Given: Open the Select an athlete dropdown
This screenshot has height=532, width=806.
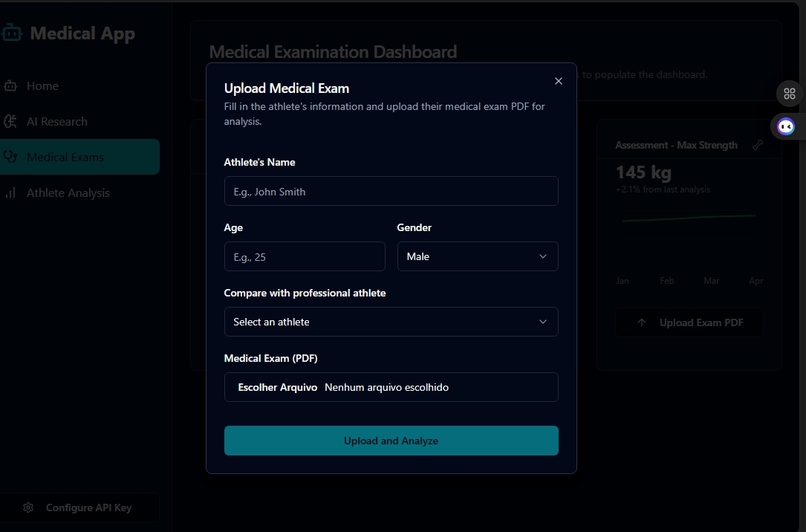Looking at the screenshot, I should pyautogui.click(x=391, y=322).
